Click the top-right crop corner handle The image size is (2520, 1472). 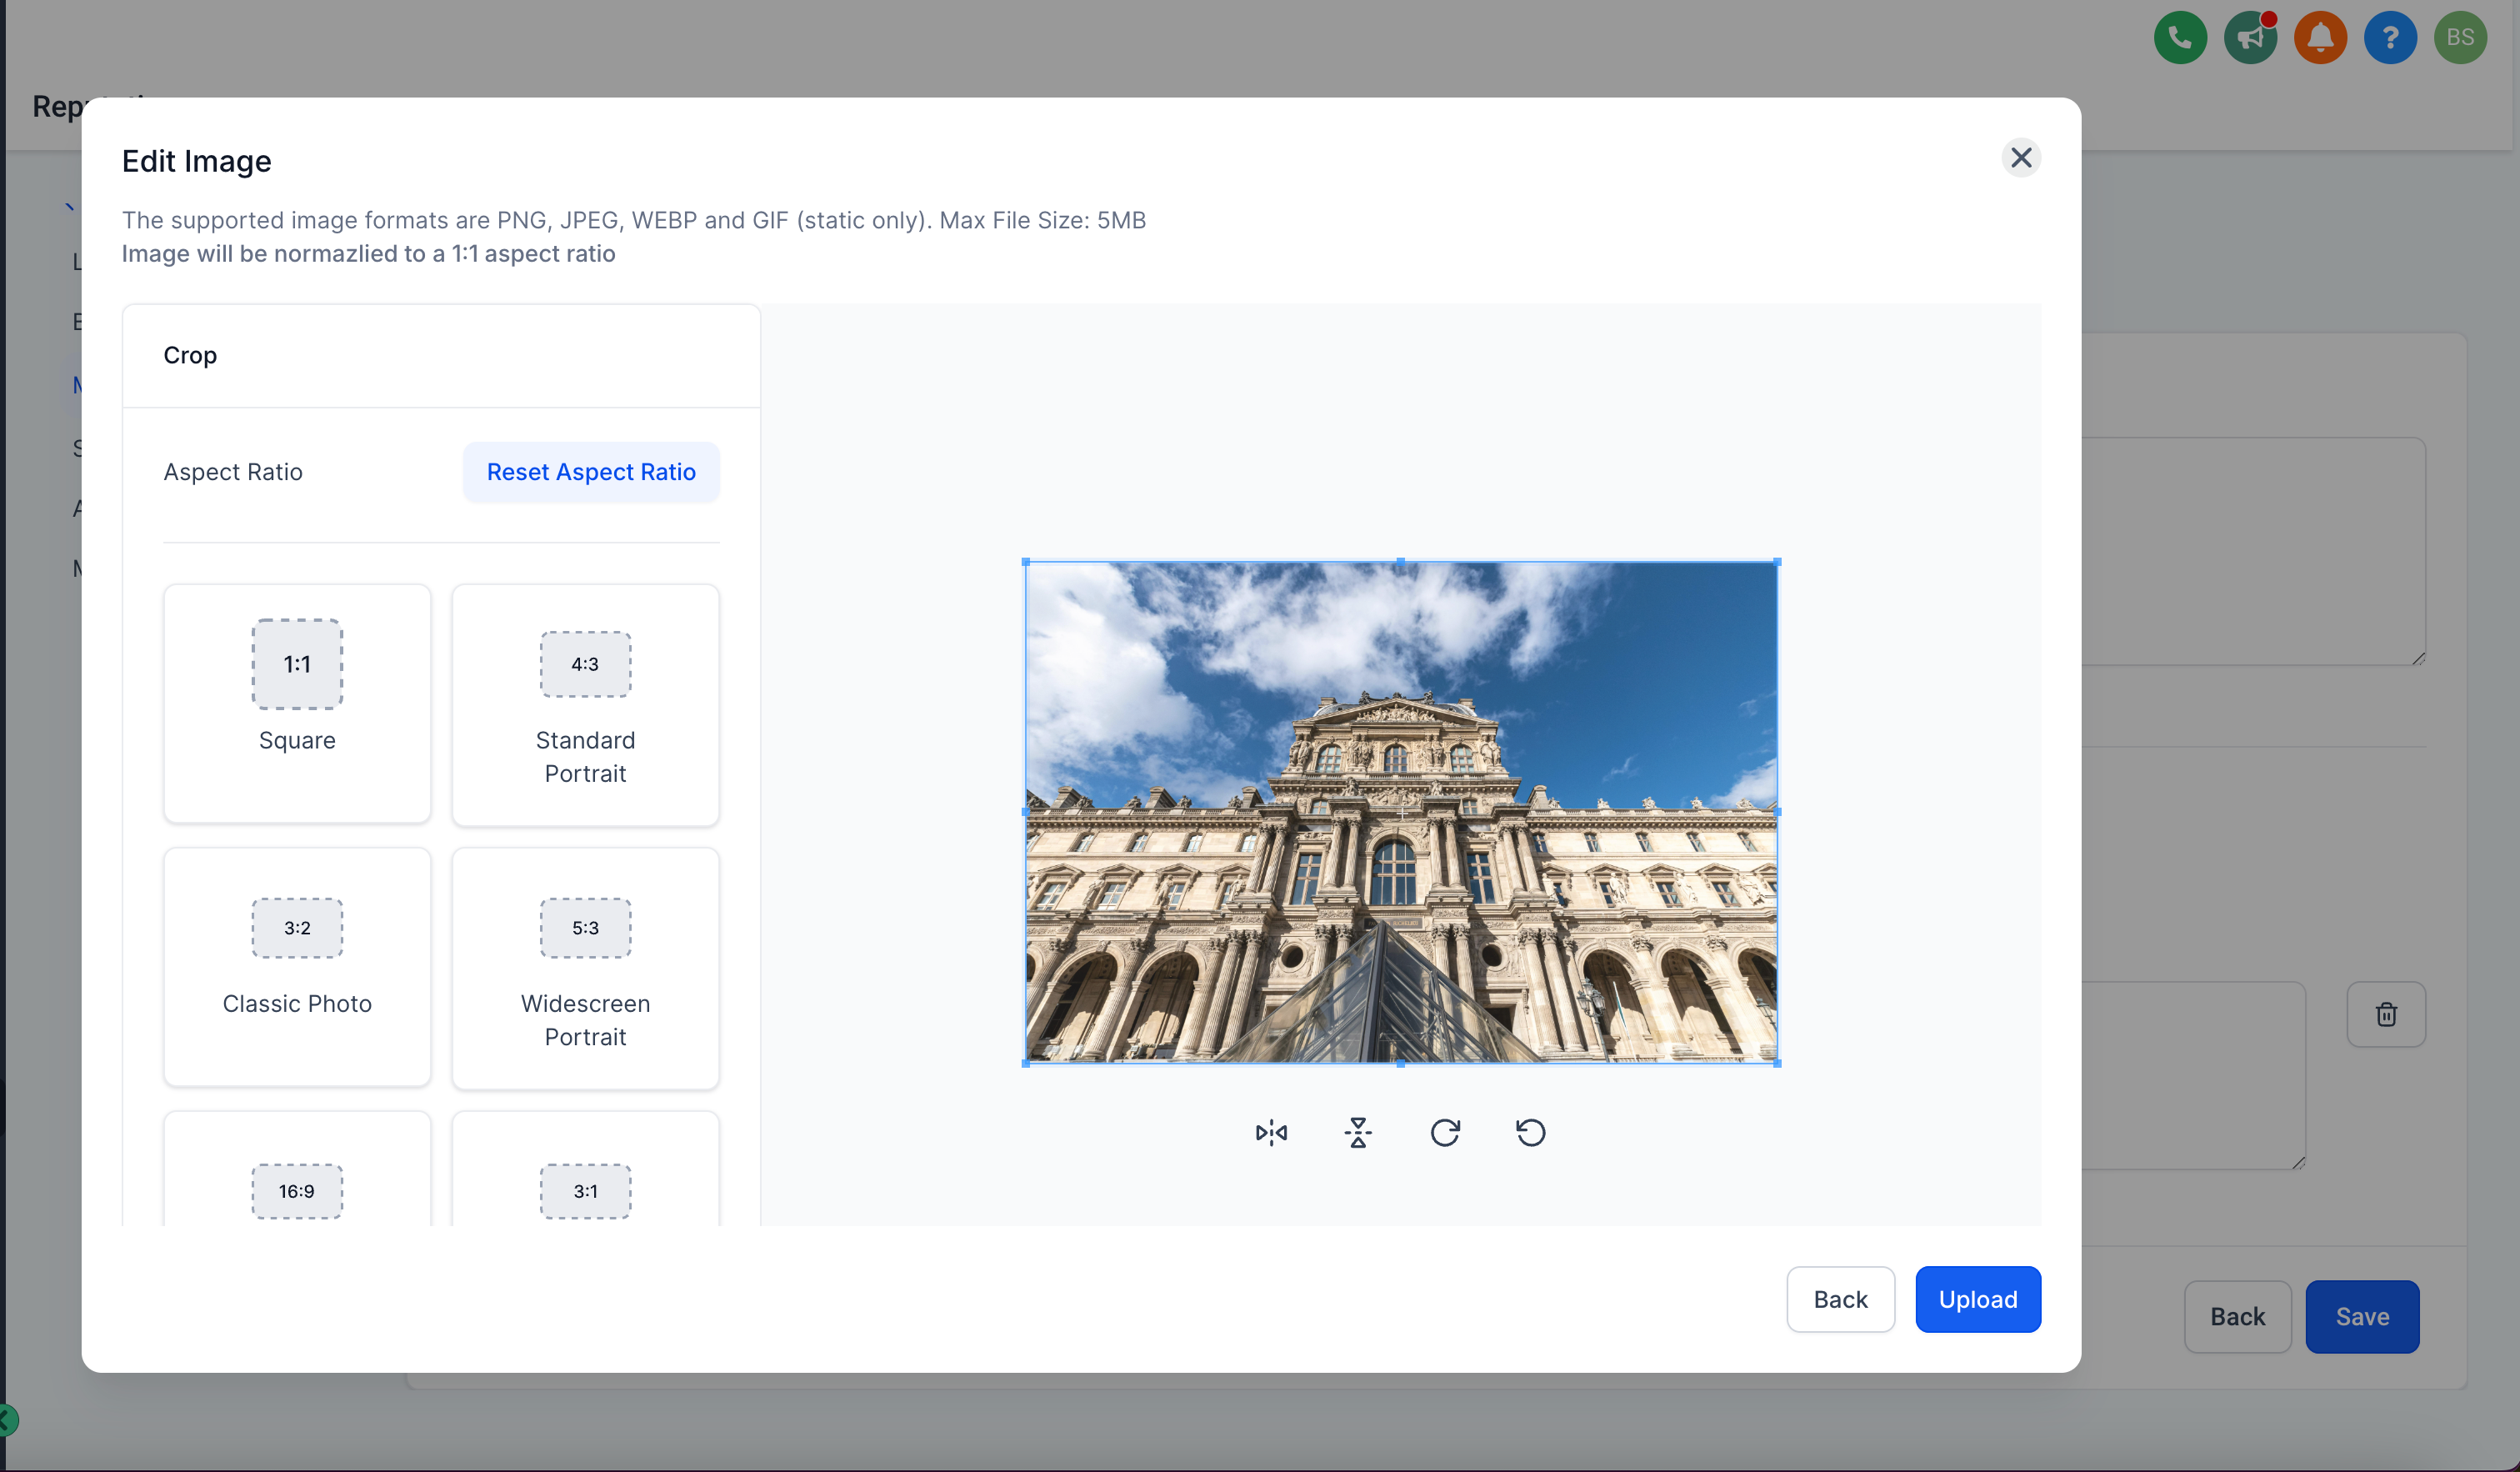[1777, 562]
